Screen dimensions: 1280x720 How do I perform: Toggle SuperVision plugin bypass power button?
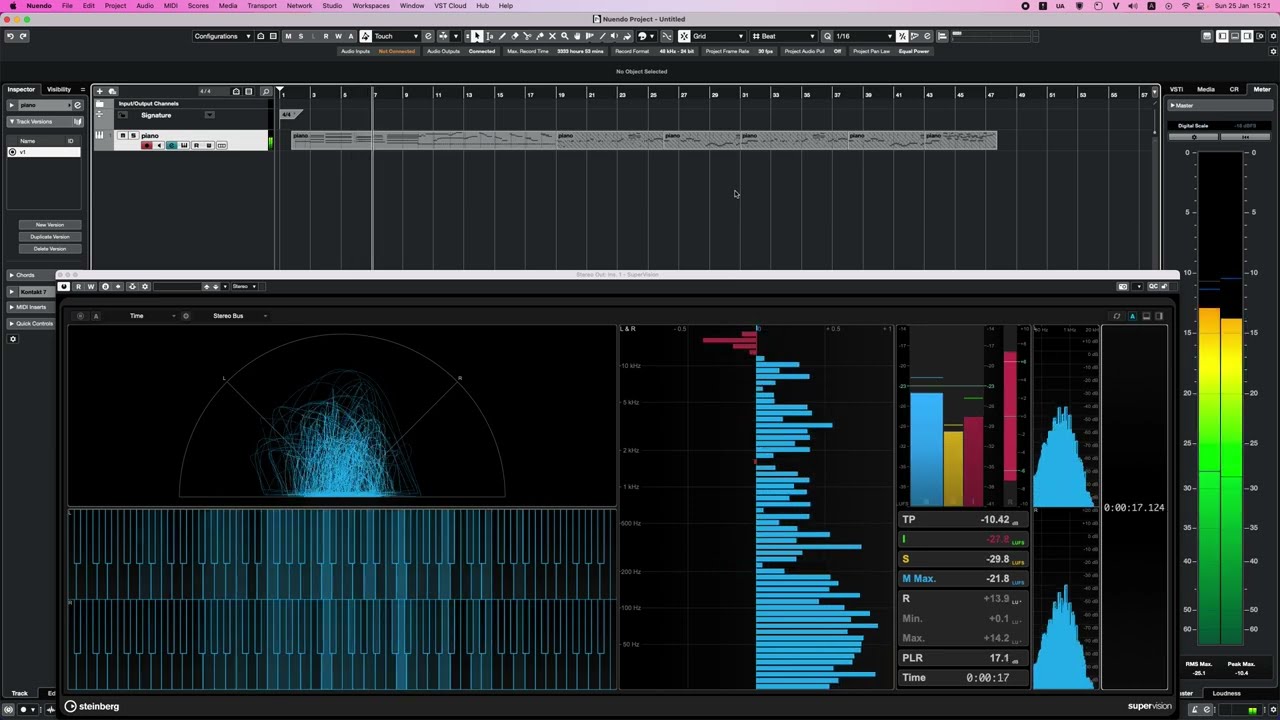coord(64,287)
